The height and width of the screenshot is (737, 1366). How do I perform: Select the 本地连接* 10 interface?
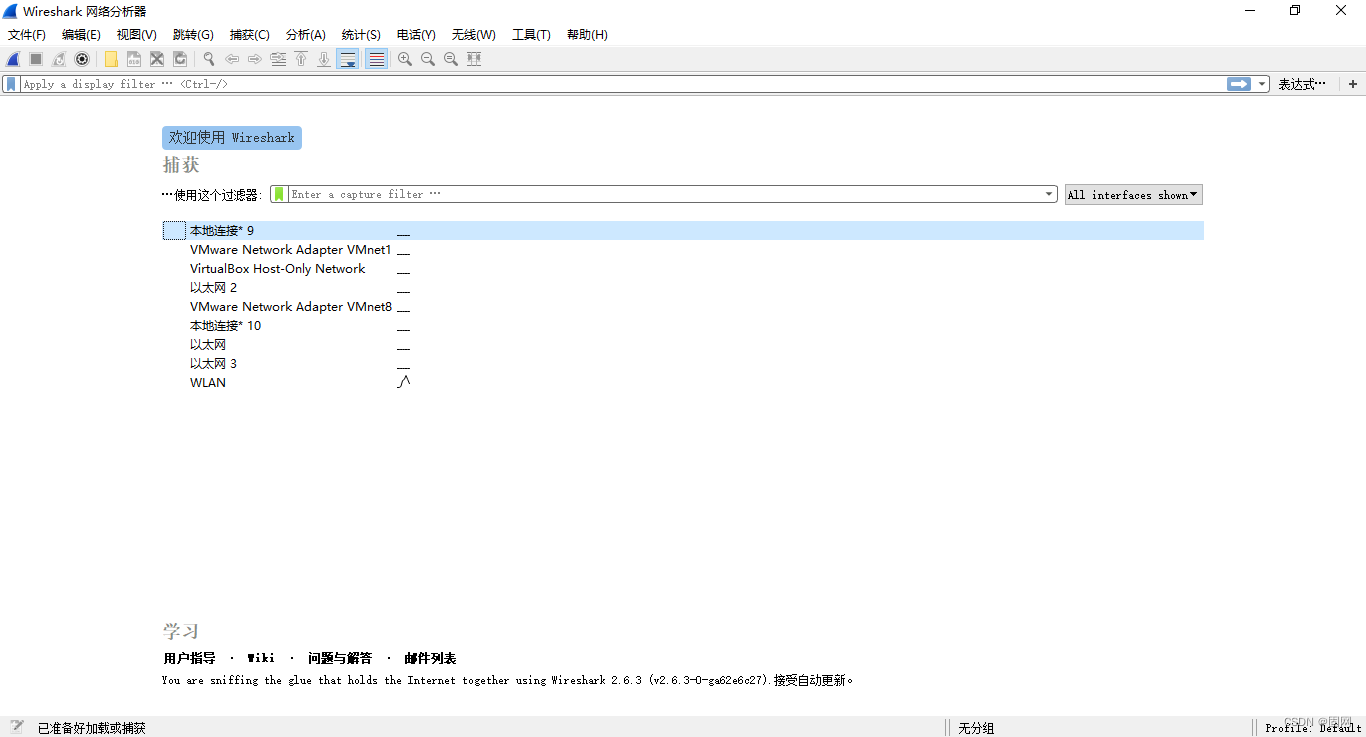point(225,326)
